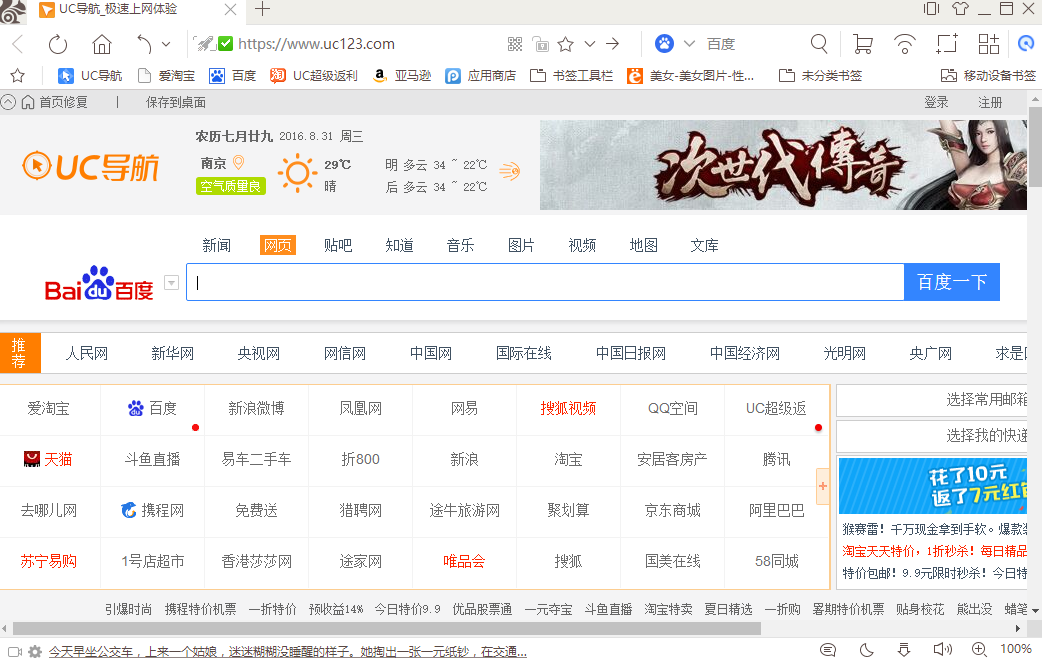Viewport: 1042px width, 658px height.
Task: Open the shopping cart toolbar icon
Action: click(862, 44)
